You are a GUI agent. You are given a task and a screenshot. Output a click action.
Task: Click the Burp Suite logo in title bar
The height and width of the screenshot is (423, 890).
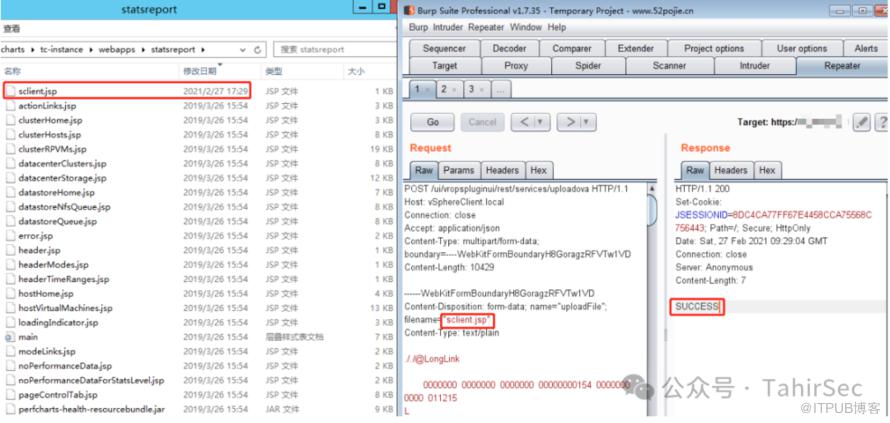pyautogui.click(x=408, y=8)
